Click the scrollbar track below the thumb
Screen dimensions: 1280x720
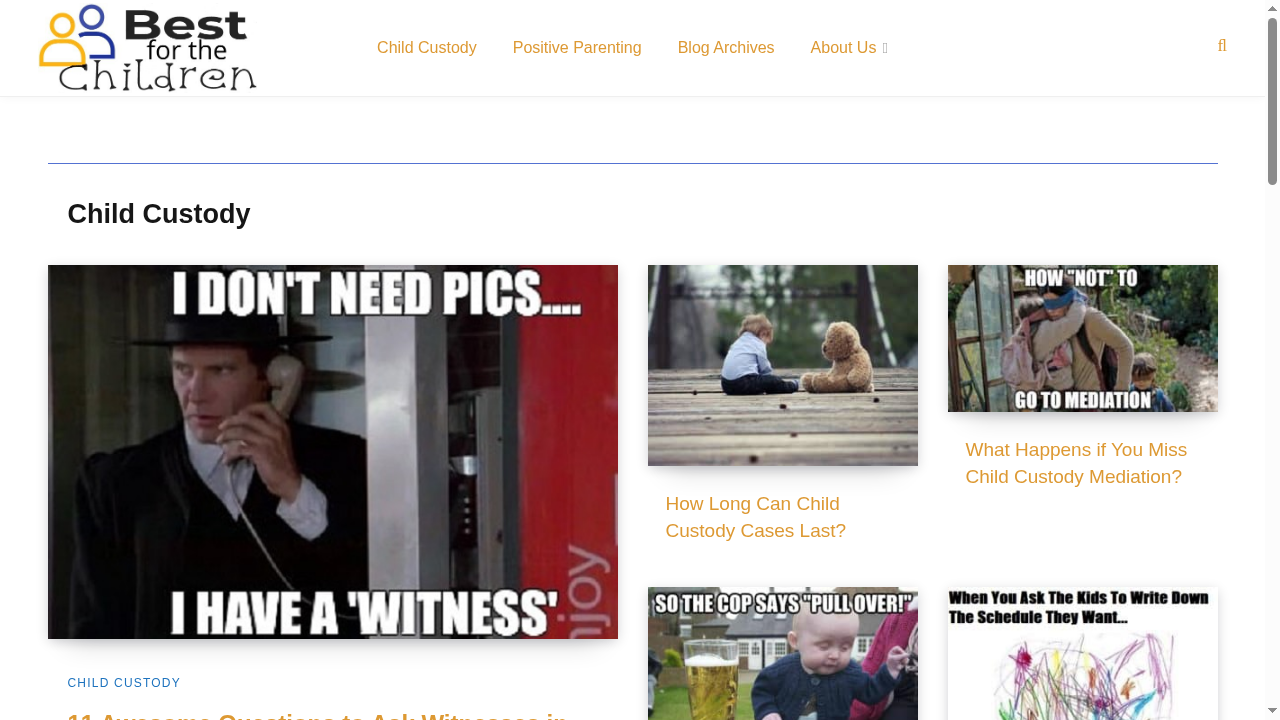1272,450
